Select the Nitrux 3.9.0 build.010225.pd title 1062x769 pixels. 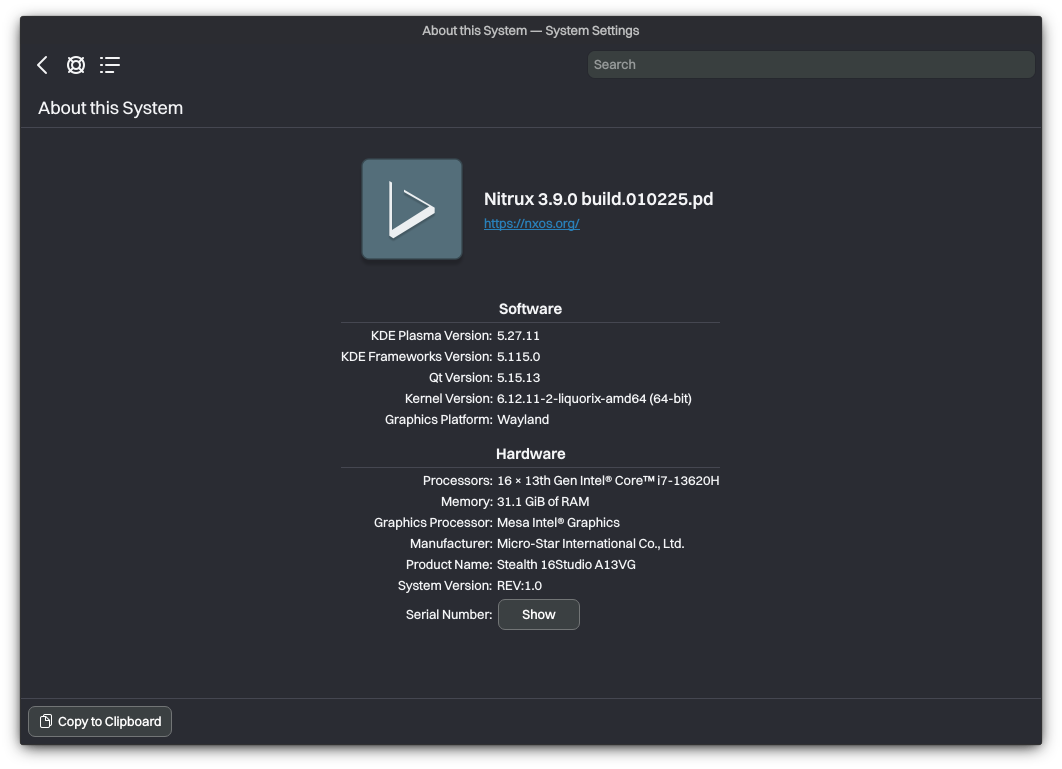coord(598,199)
